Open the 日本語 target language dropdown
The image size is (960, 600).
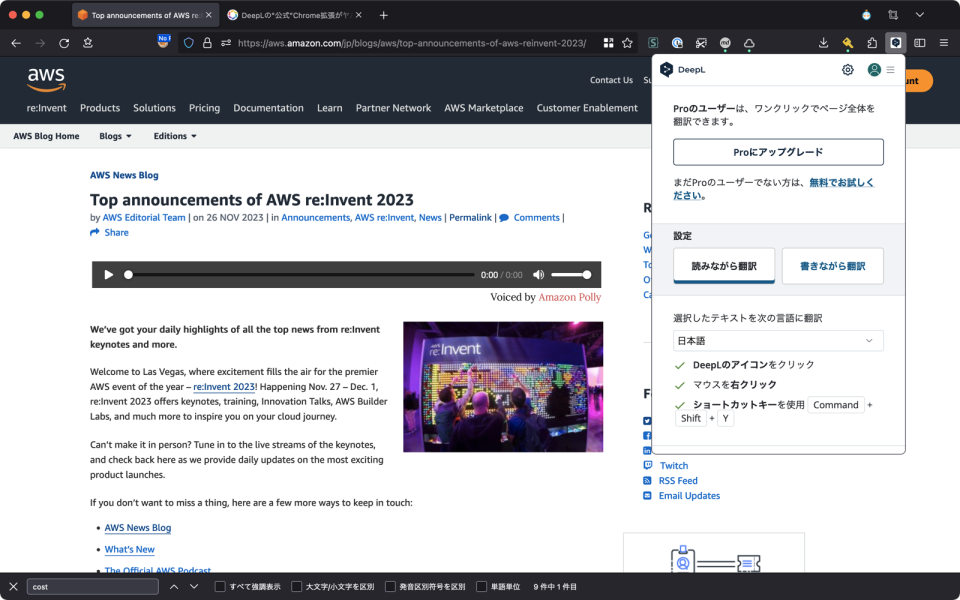pos(779,340)
